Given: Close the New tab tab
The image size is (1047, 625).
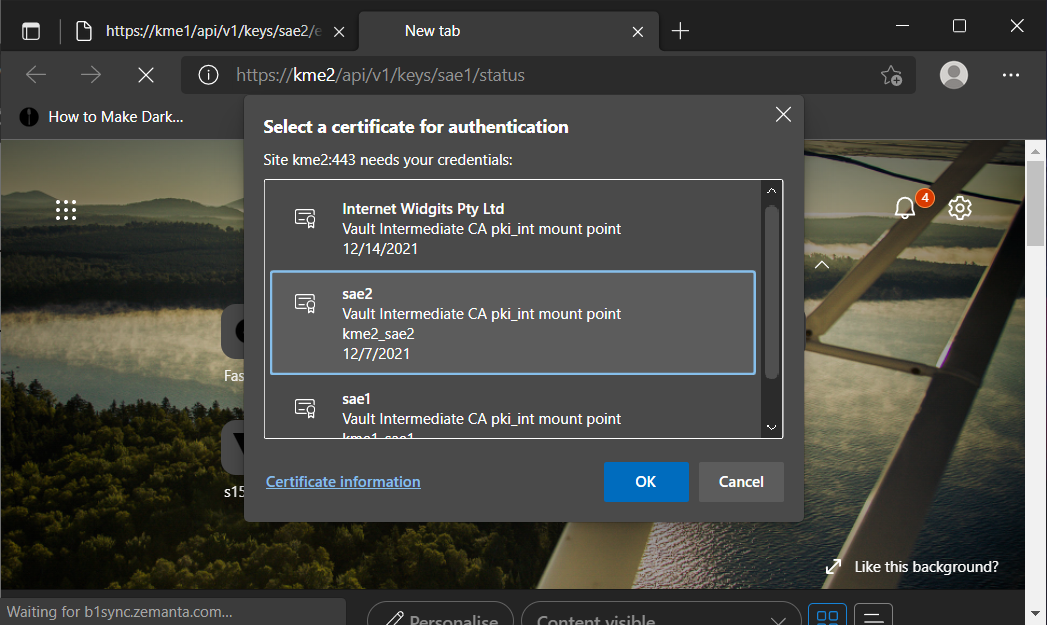Looking at the screenshot, I should (x=638, y=32).
